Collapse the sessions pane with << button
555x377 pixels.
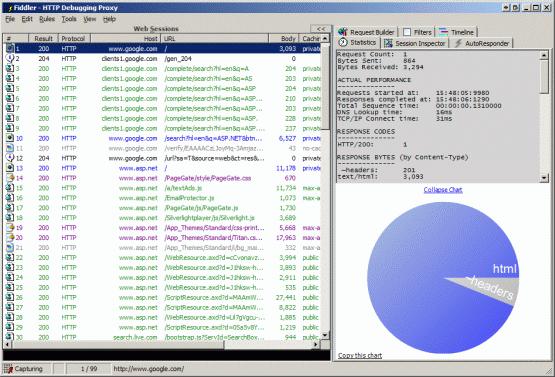click(x=321, y=29)
